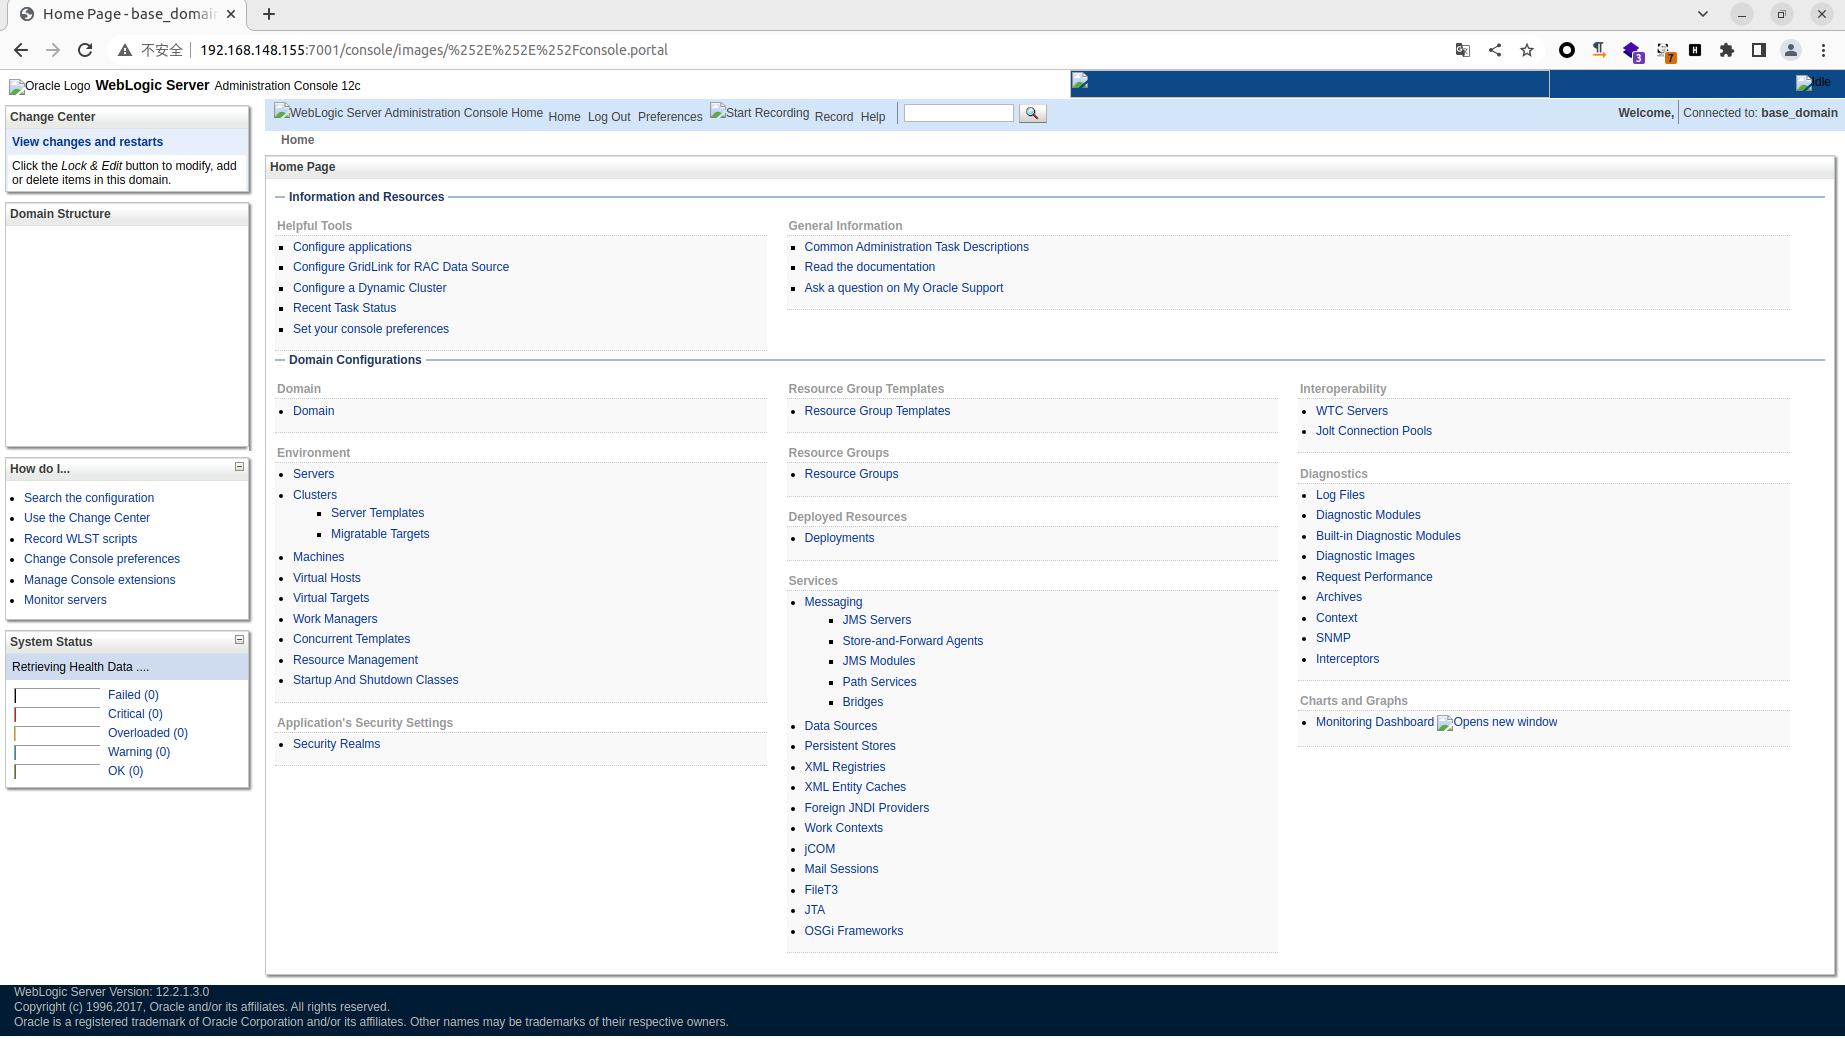This screenshot has width=1845, height=1039.
Task: Bookmark this page with star icon
Action: (1527, 50)
